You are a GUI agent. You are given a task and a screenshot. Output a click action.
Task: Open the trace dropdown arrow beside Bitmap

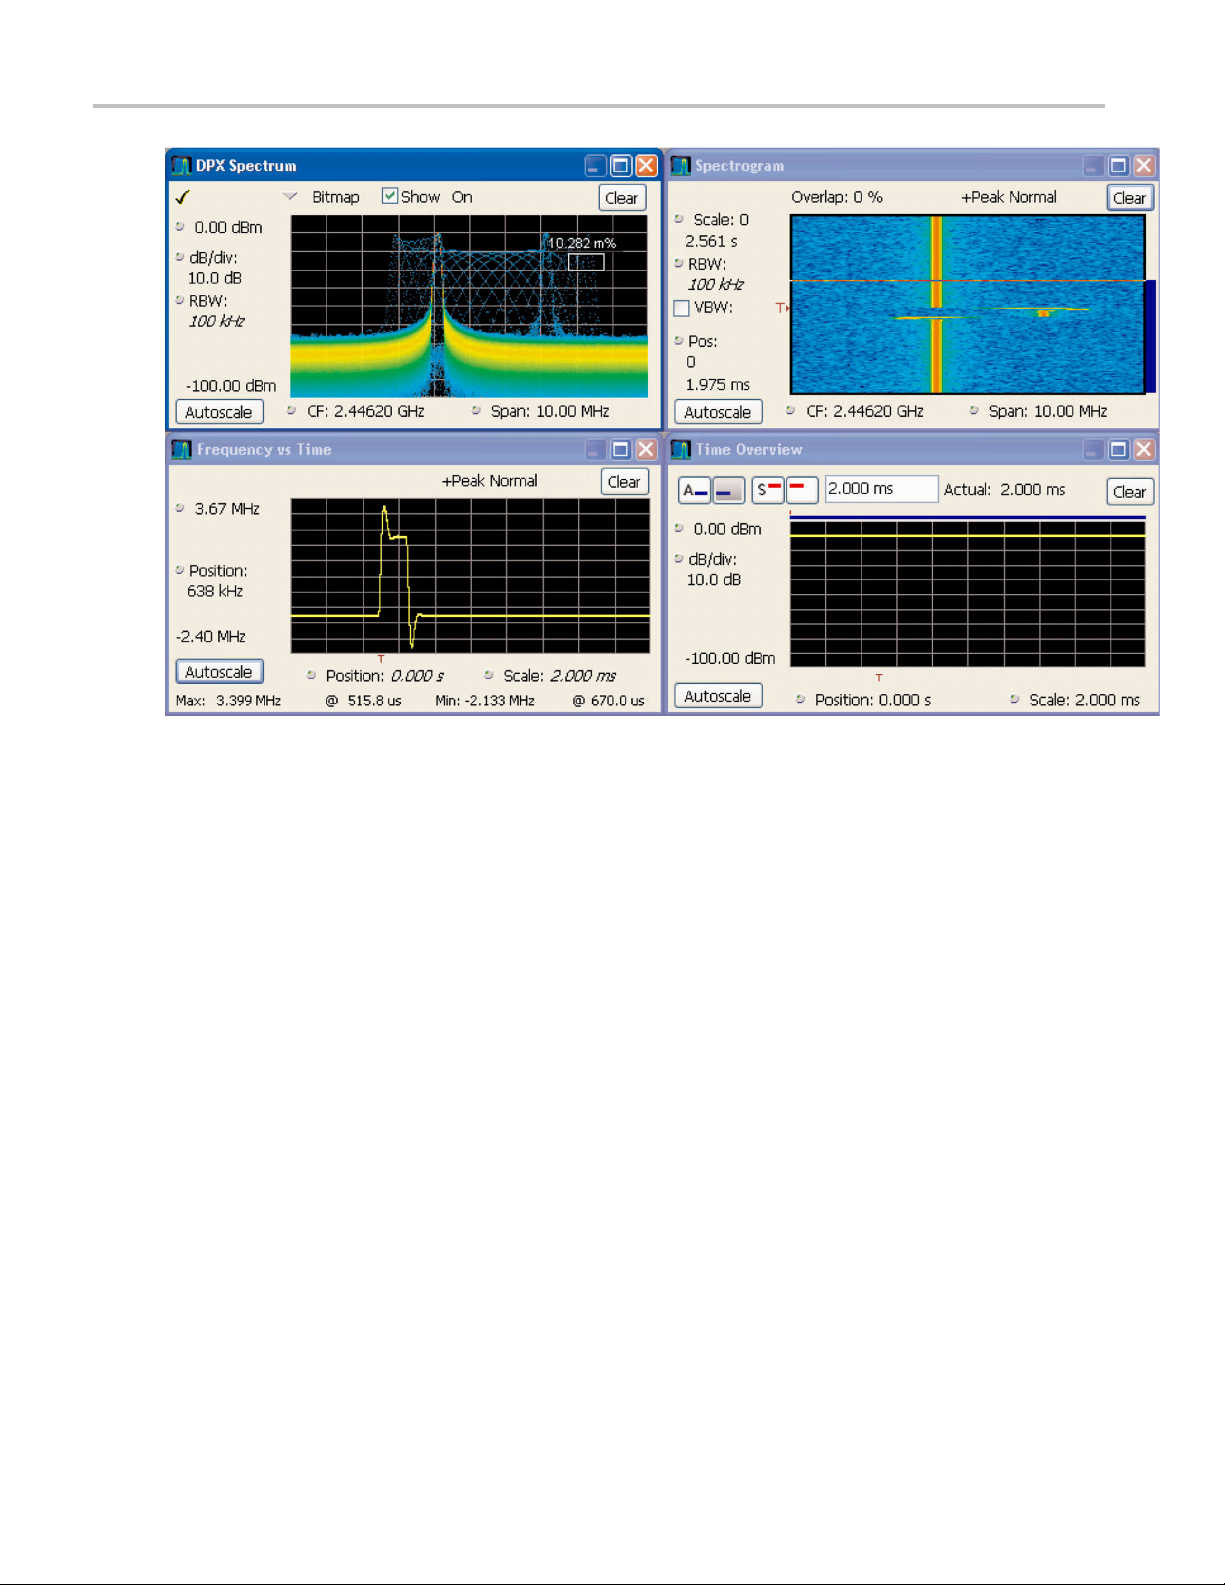290,196
